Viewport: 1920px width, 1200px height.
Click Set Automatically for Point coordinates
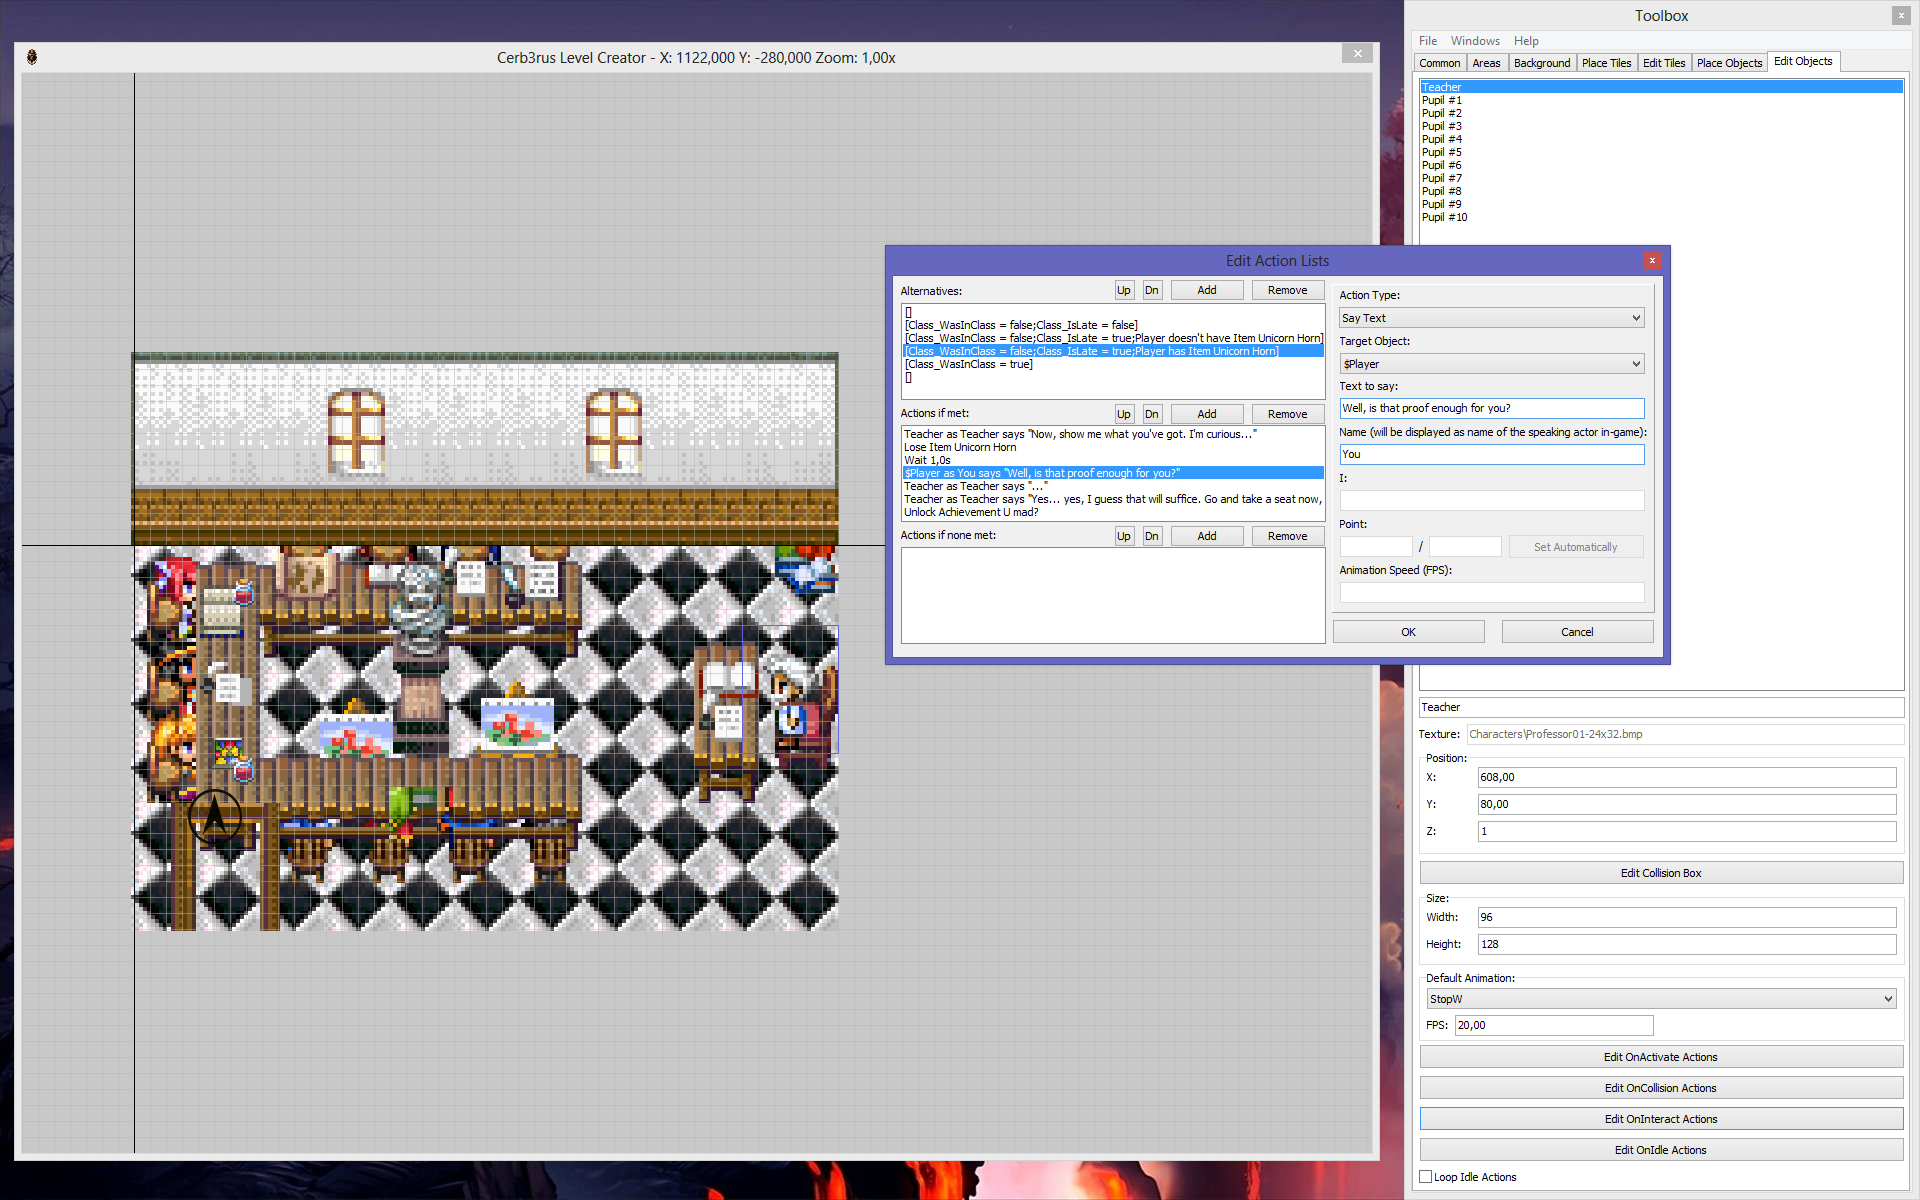[1575, 546]
